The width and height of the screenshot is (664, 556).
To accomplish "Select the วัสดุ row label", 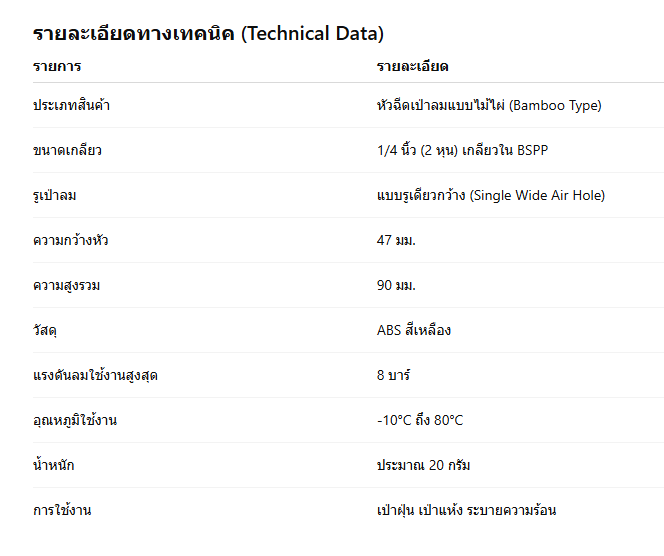I will point(45,330).
